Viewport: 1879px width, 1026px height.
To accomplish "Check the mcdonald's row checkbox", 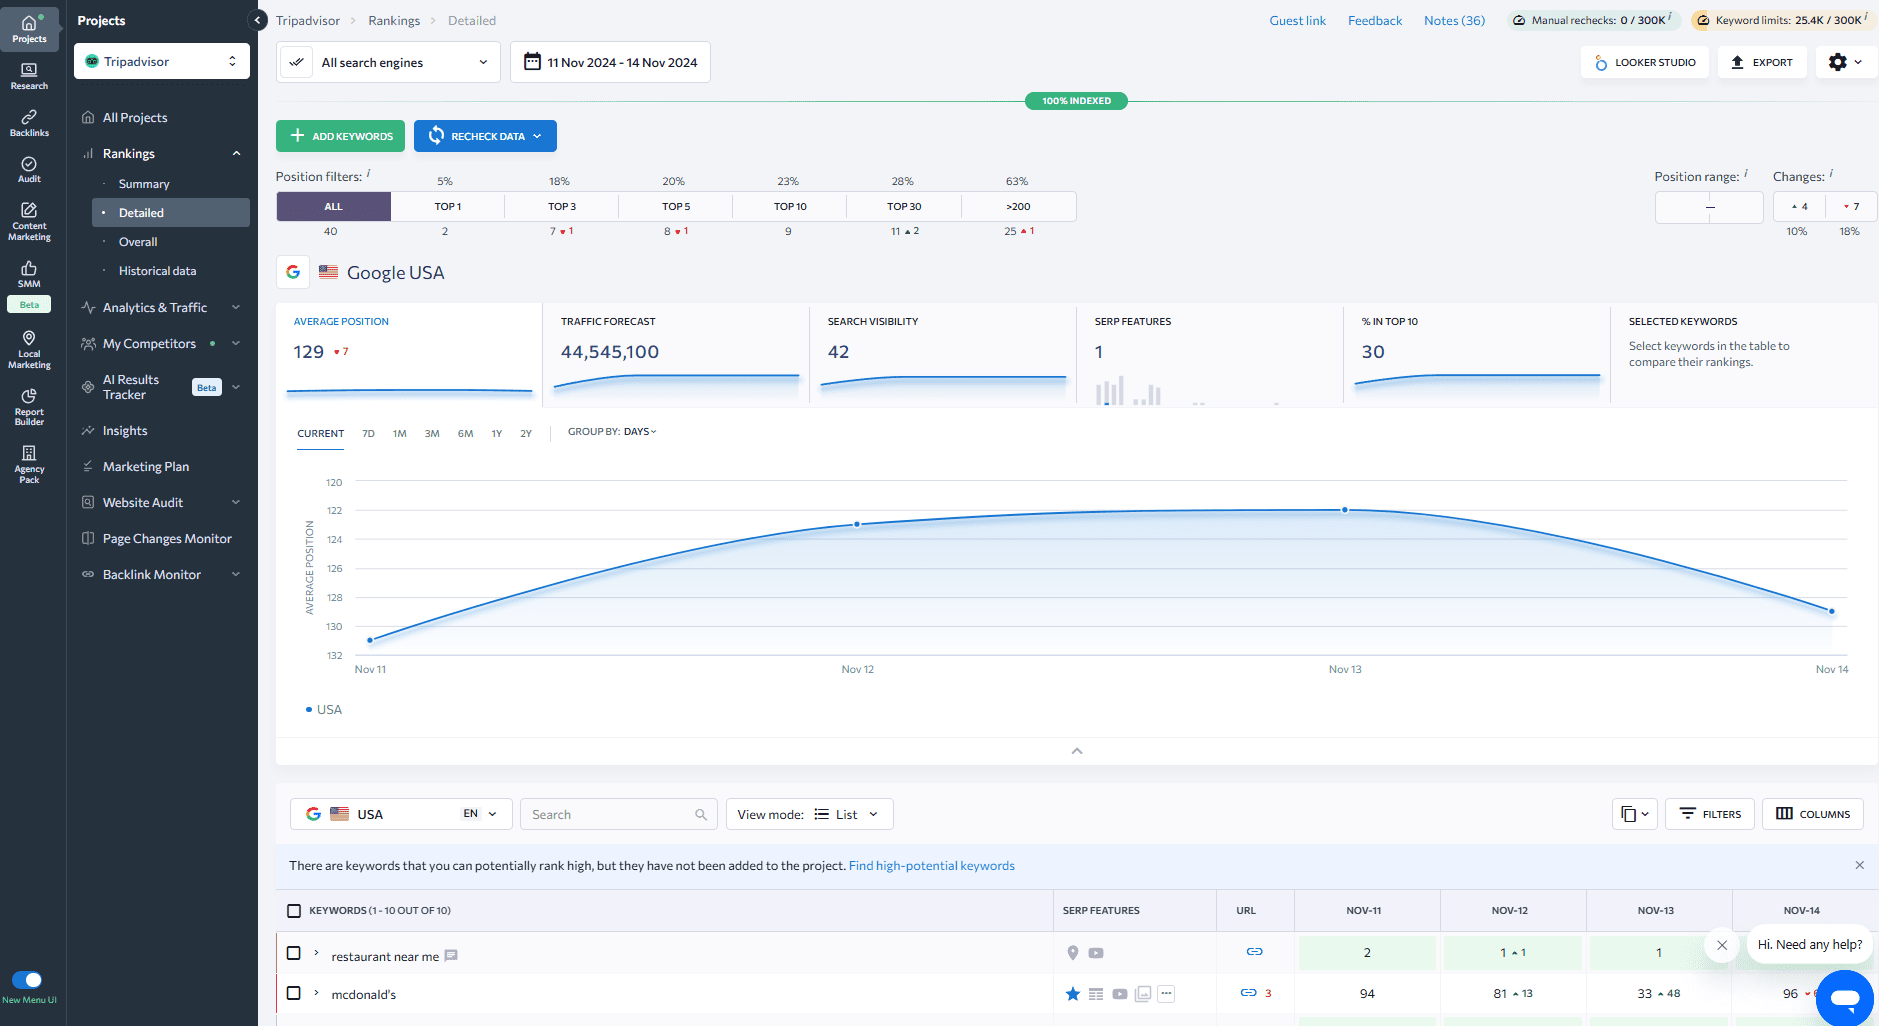I will (294, 993).
